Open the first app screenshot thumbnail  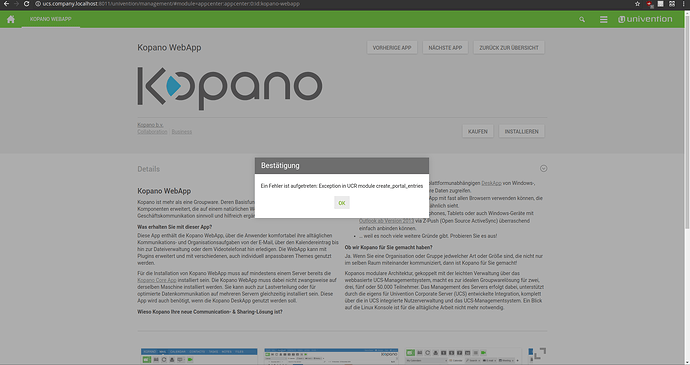199,356
